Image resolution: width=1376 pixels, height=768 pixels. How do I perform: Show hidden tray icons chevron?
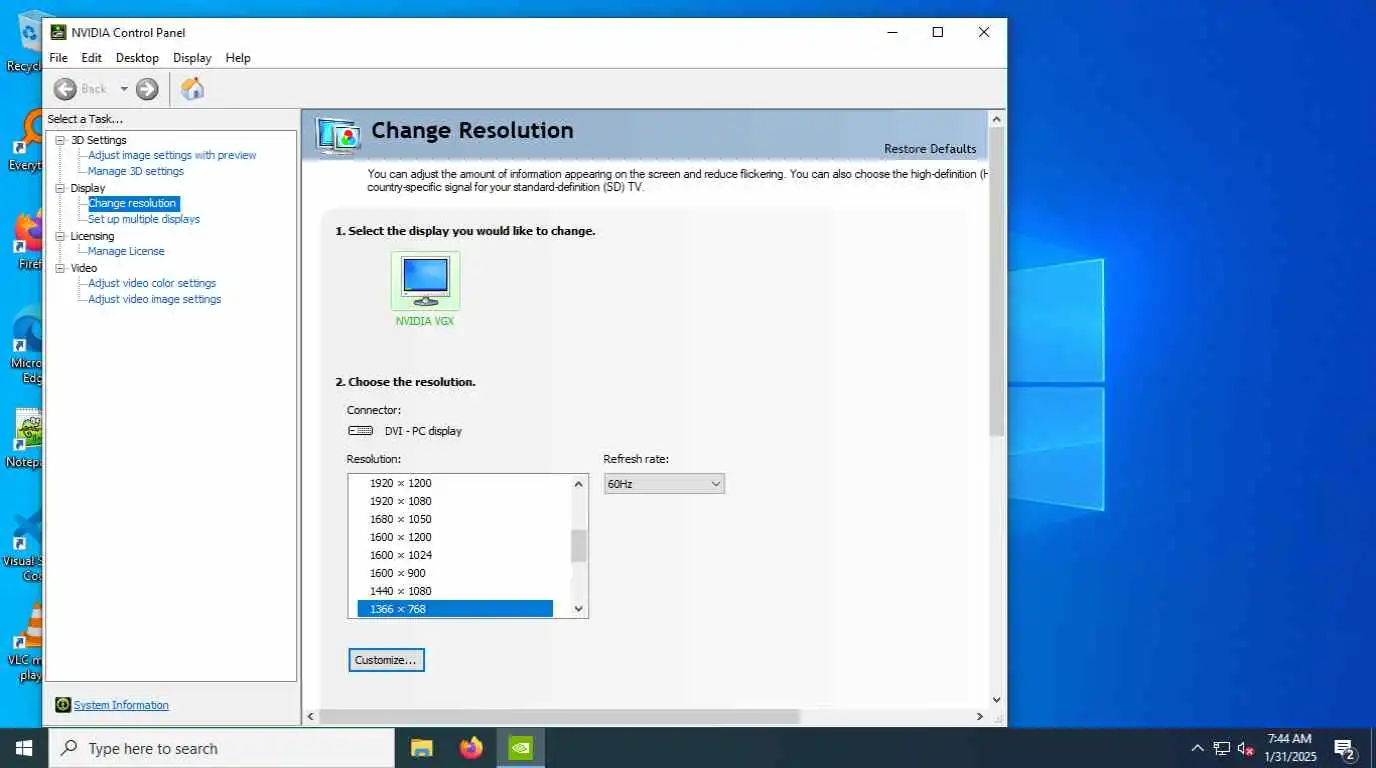point(1197,748)
